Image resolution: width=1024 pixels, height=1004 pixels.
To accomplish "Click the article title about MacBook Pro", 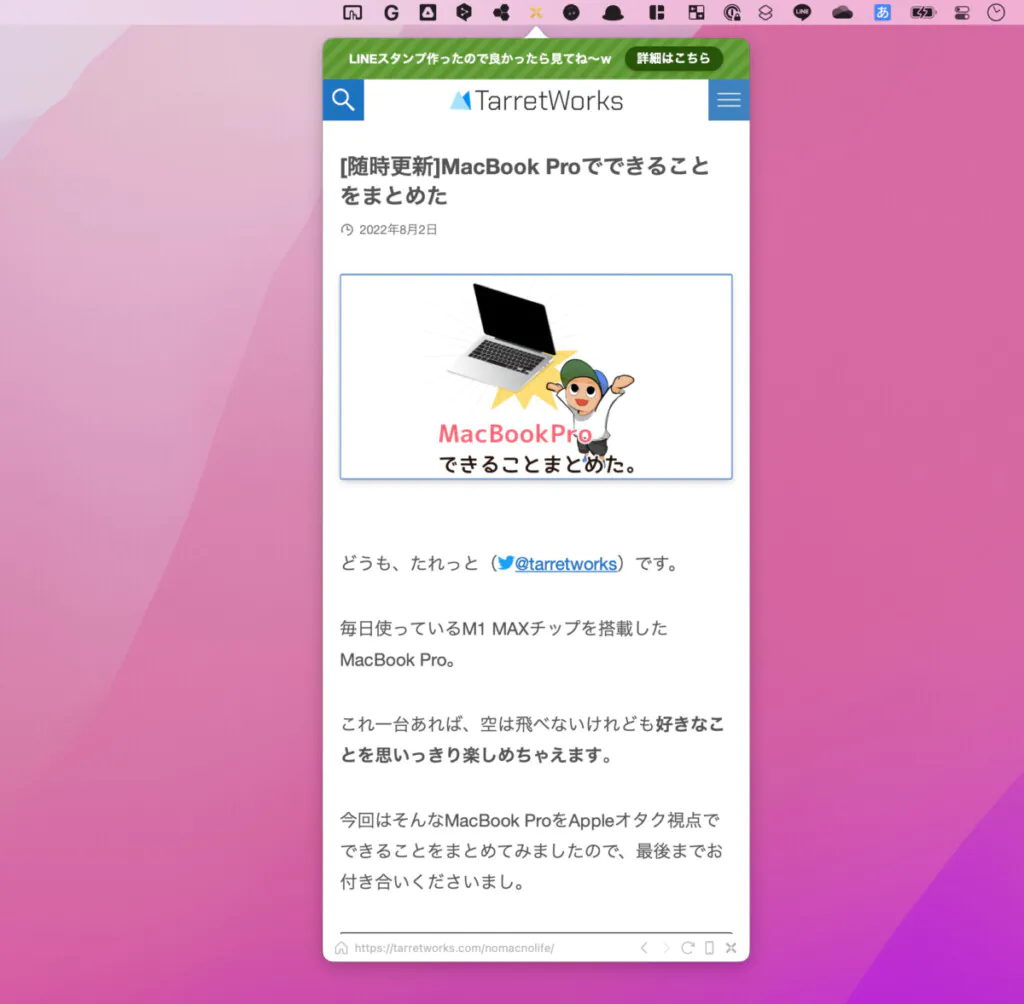I will tap(524, 181).
